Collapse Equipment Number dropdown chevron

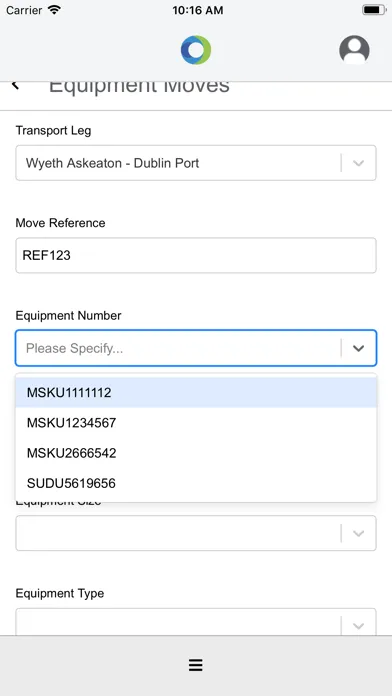point(358,348)
